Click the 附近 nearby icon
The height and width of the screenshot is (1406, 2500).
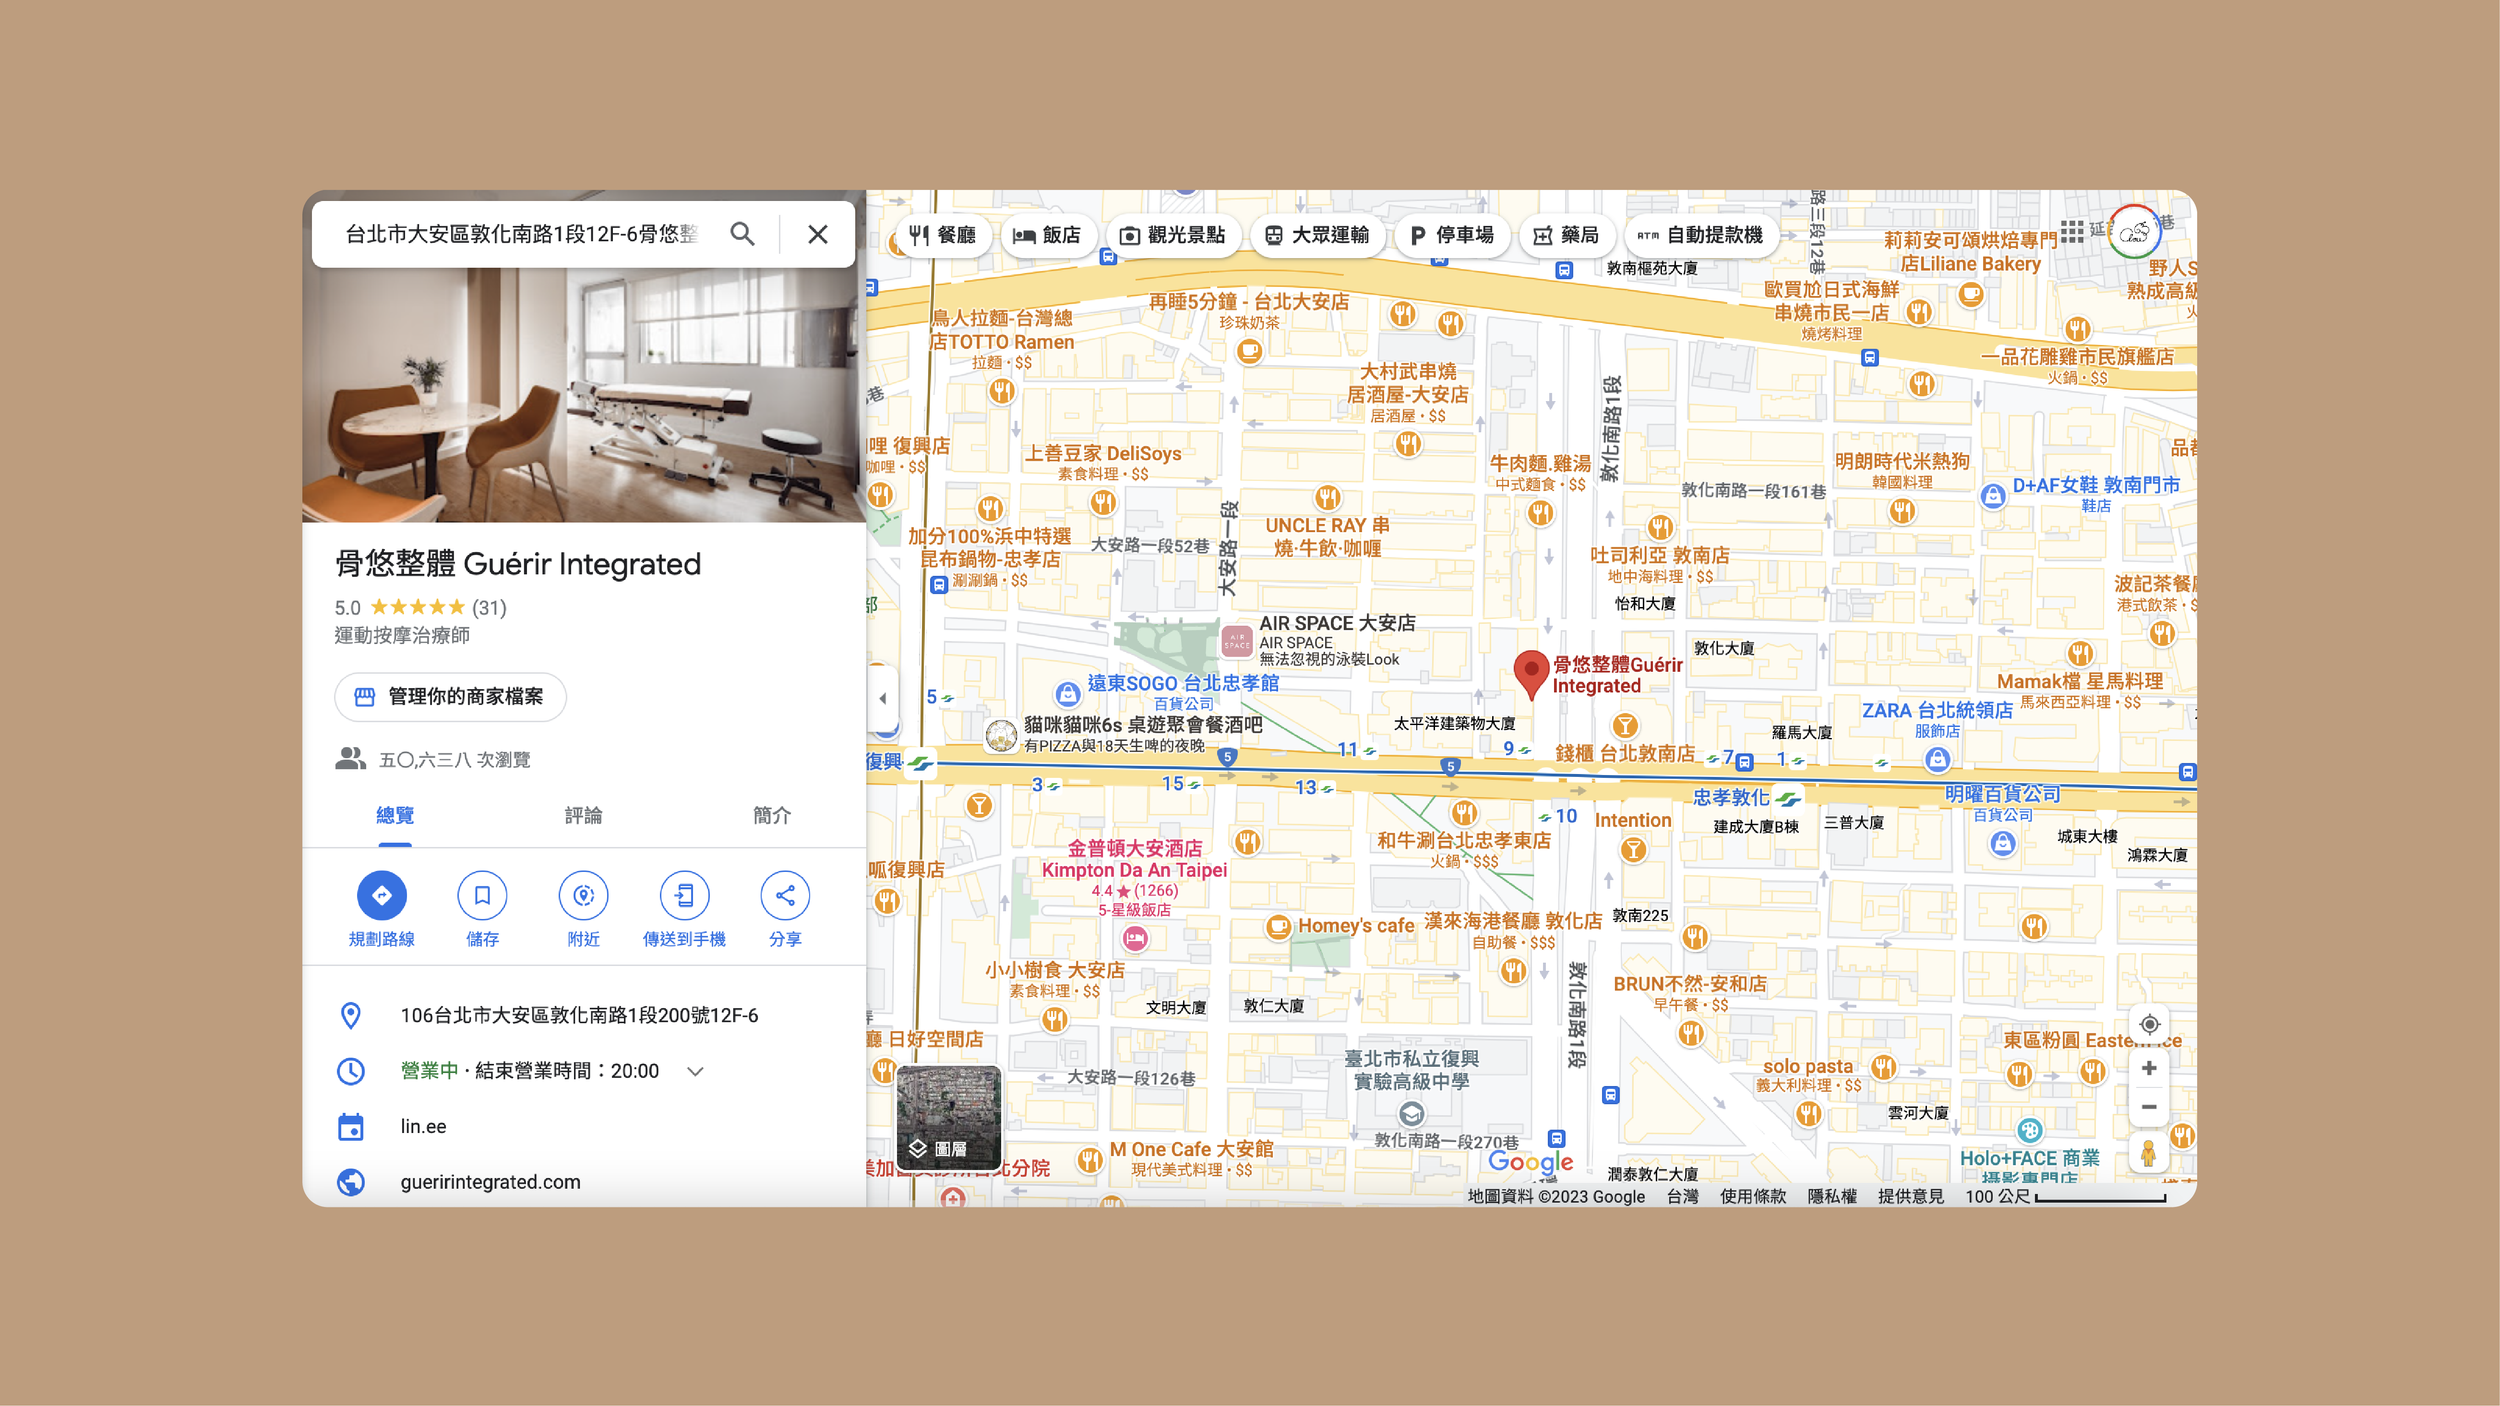pyautogui.click(x=583, y=895)
